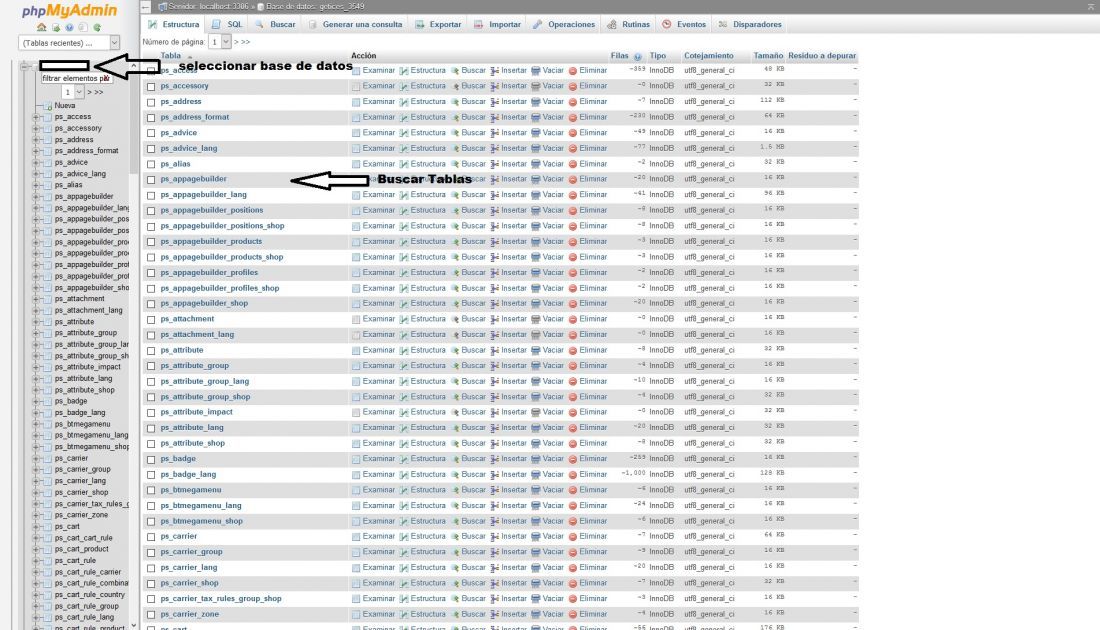Expand the ps_attachment tree node
Viewport: 1100px width, 630px height.
(36, 299)
